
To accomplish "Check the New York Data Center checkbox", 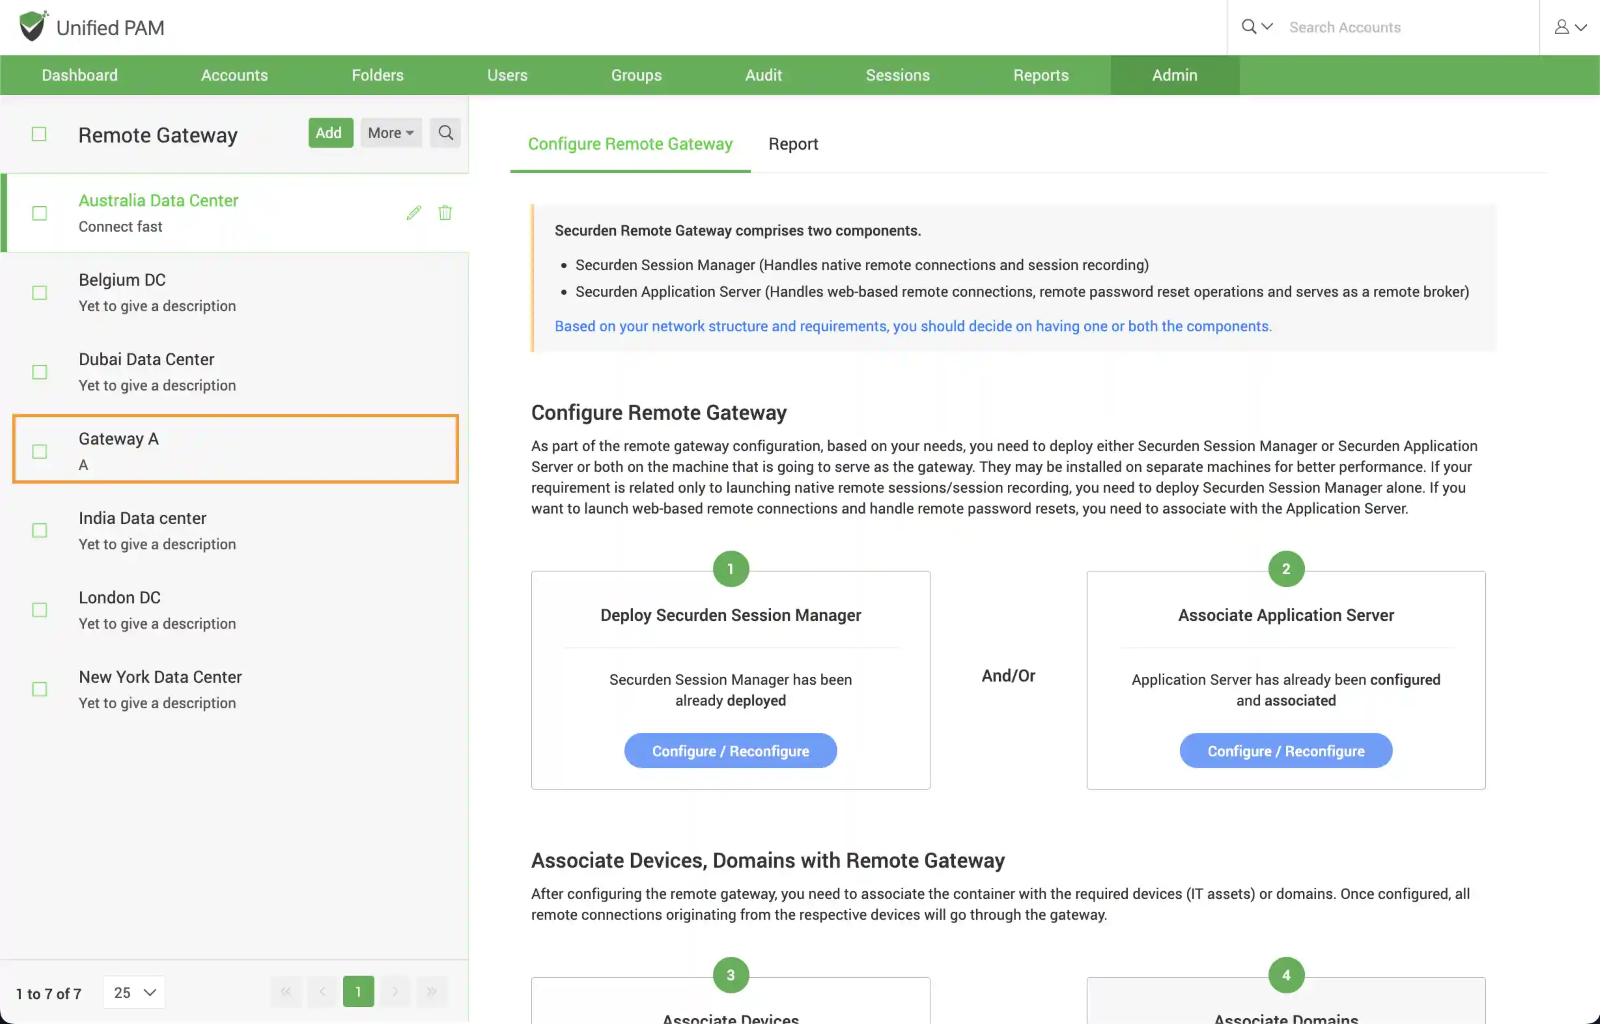I will coord(40,689).
